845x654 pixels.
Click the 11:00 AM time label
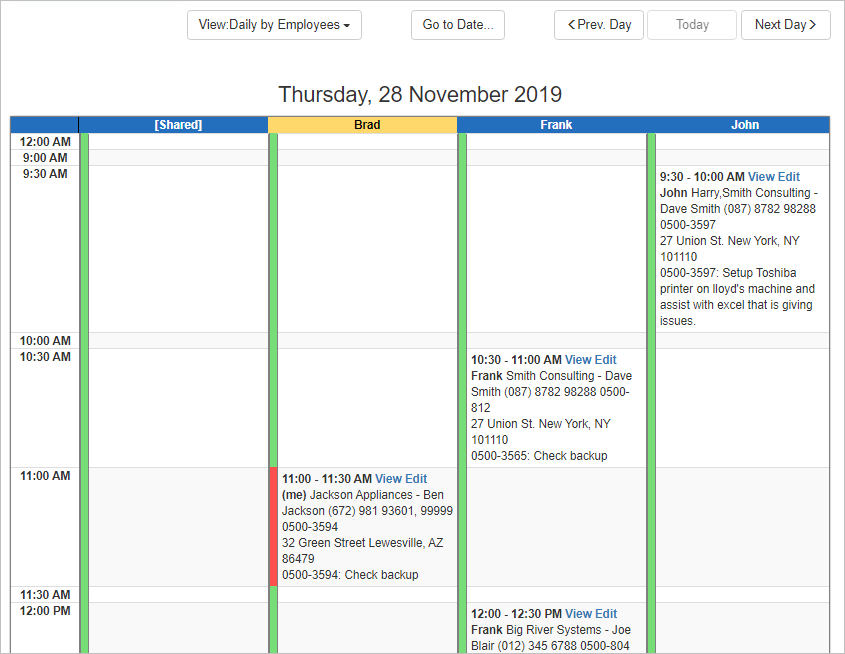[45, 476]
